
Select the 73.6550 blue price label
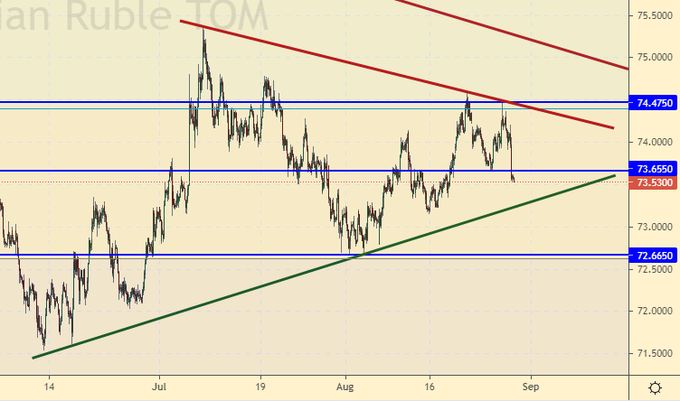(654, 170)
